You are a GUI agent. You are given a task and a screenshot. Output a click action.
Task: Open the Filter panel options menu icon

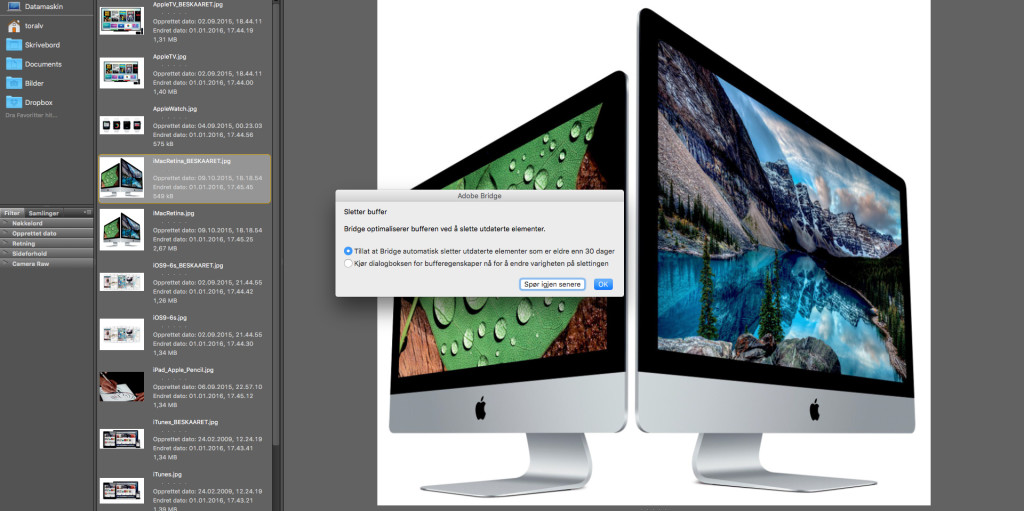(87, 213)
